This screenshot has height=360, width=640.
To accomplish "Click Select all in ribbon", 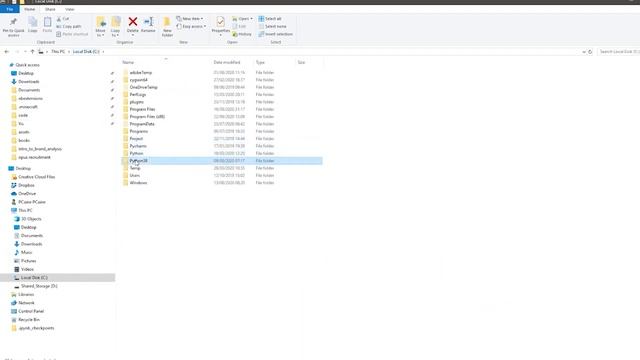I will (270, 19).
